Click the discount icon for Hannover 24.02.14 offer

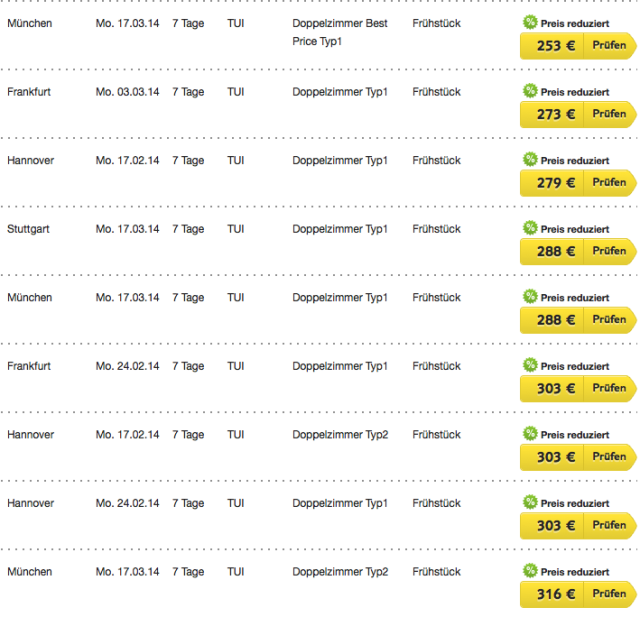point(530,502)
